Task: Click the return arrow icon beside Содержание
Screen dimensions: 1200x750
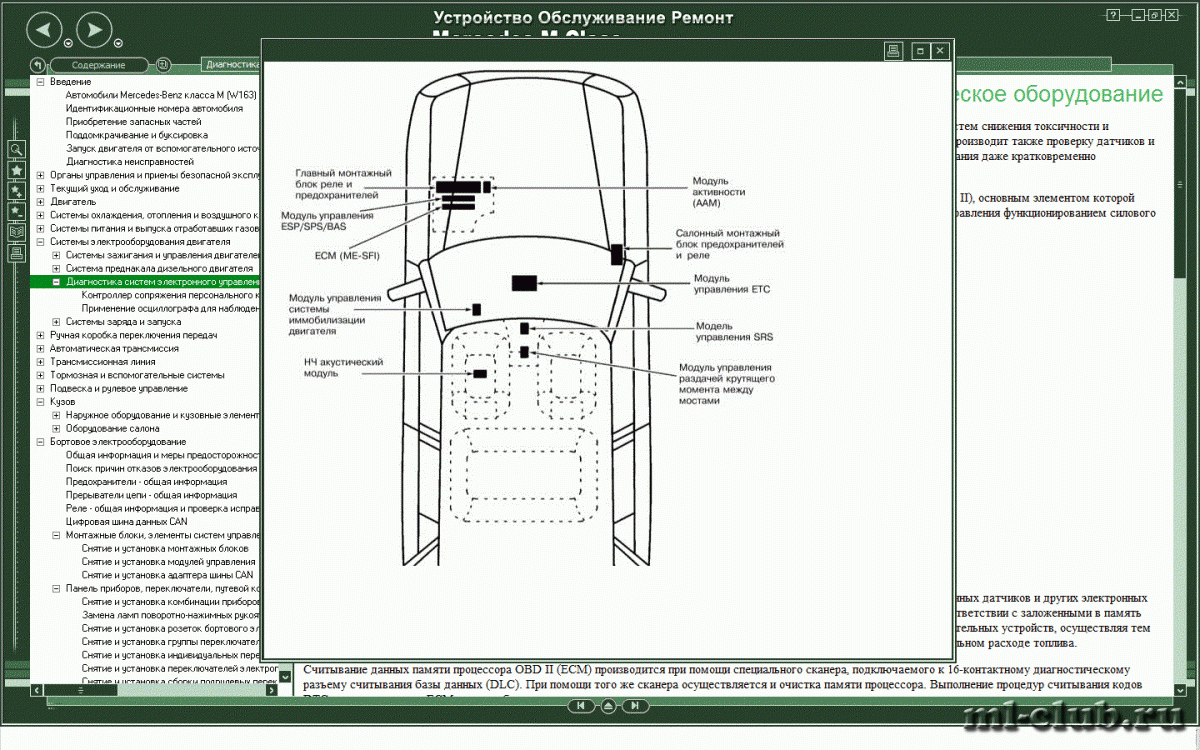Action: point(38,65)
